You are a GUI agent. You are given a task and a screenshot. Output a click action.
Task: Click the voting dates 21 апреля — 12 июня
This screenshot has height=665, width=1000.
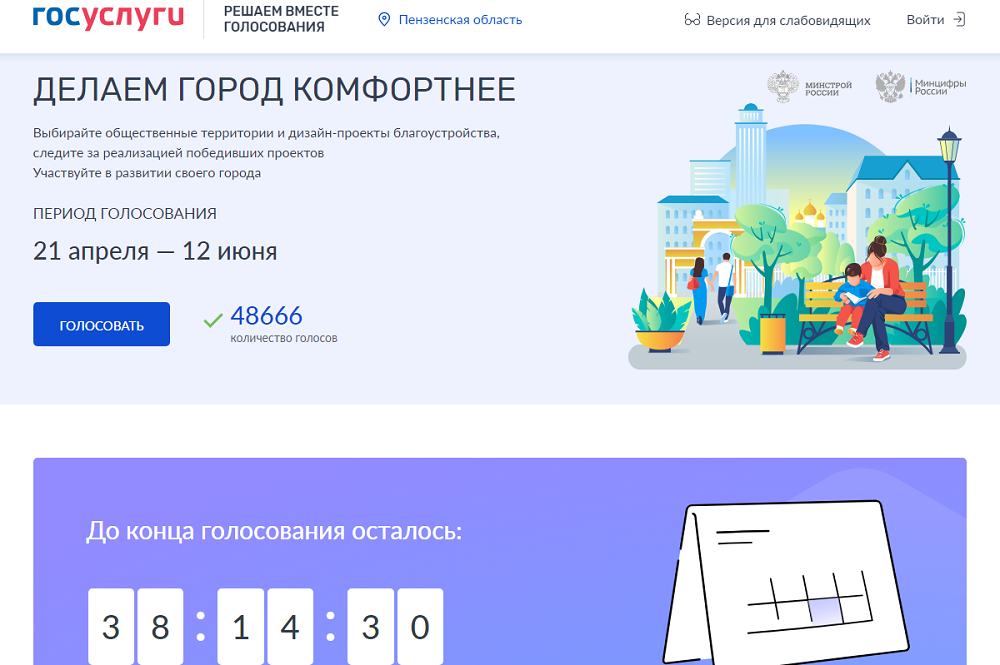point(155,251)
